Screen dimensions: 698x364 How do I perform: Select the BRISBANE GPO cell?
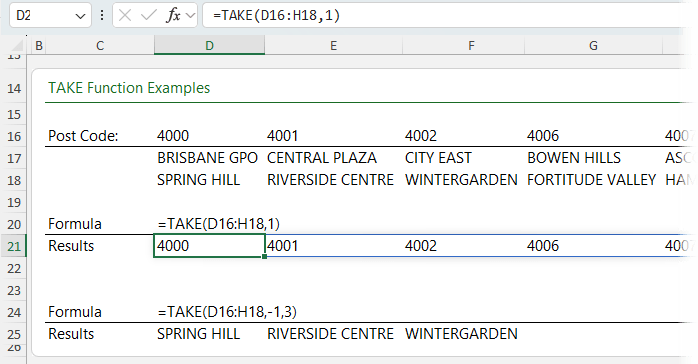point(207,158)
